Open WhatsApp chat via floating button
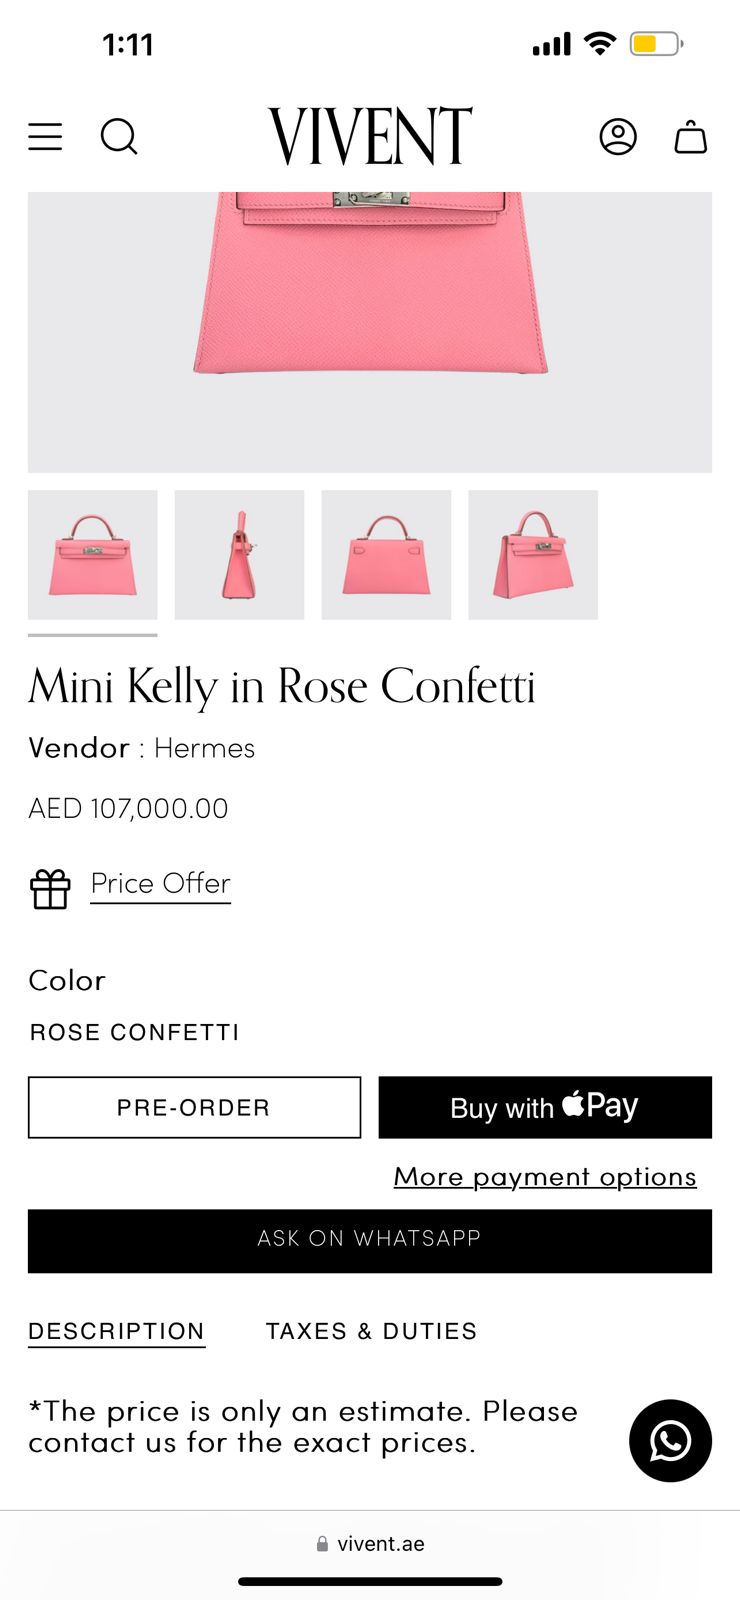 point(670,1442)
